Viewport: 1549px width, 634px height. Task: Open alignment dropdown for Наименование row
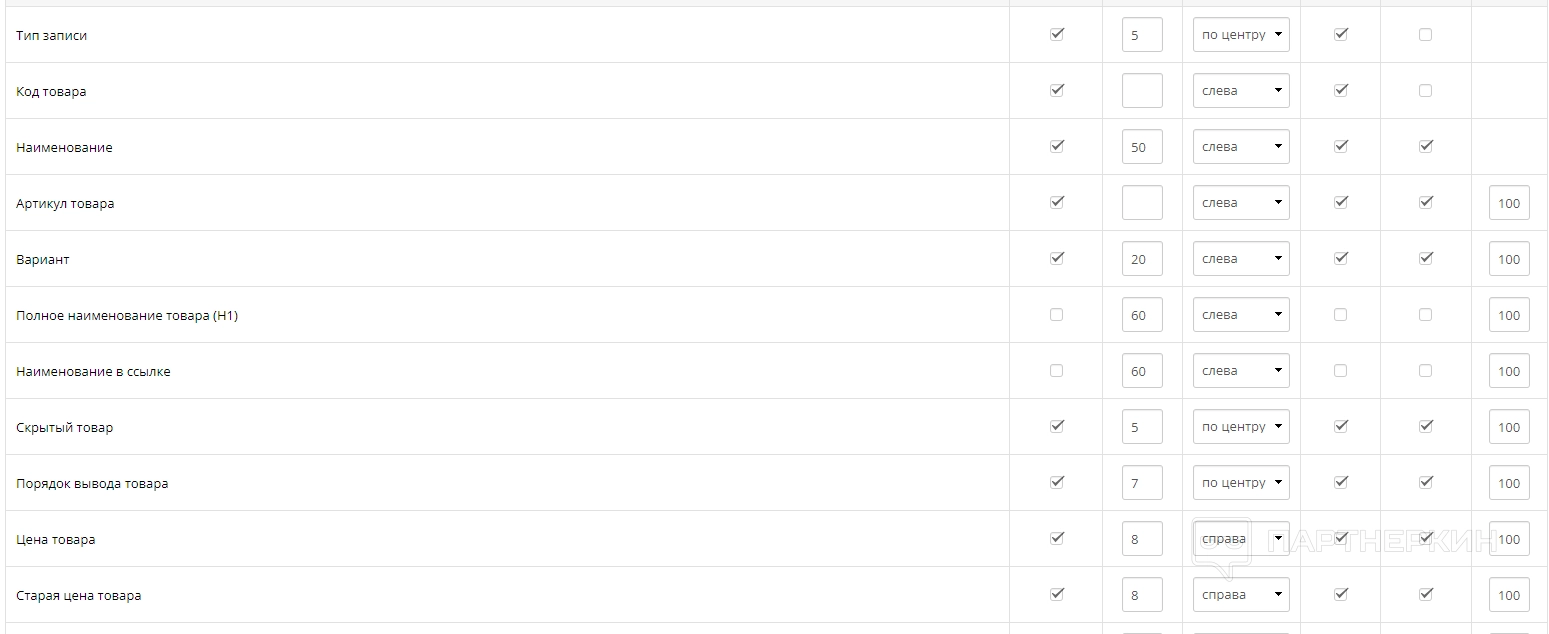pos(1241,147)
